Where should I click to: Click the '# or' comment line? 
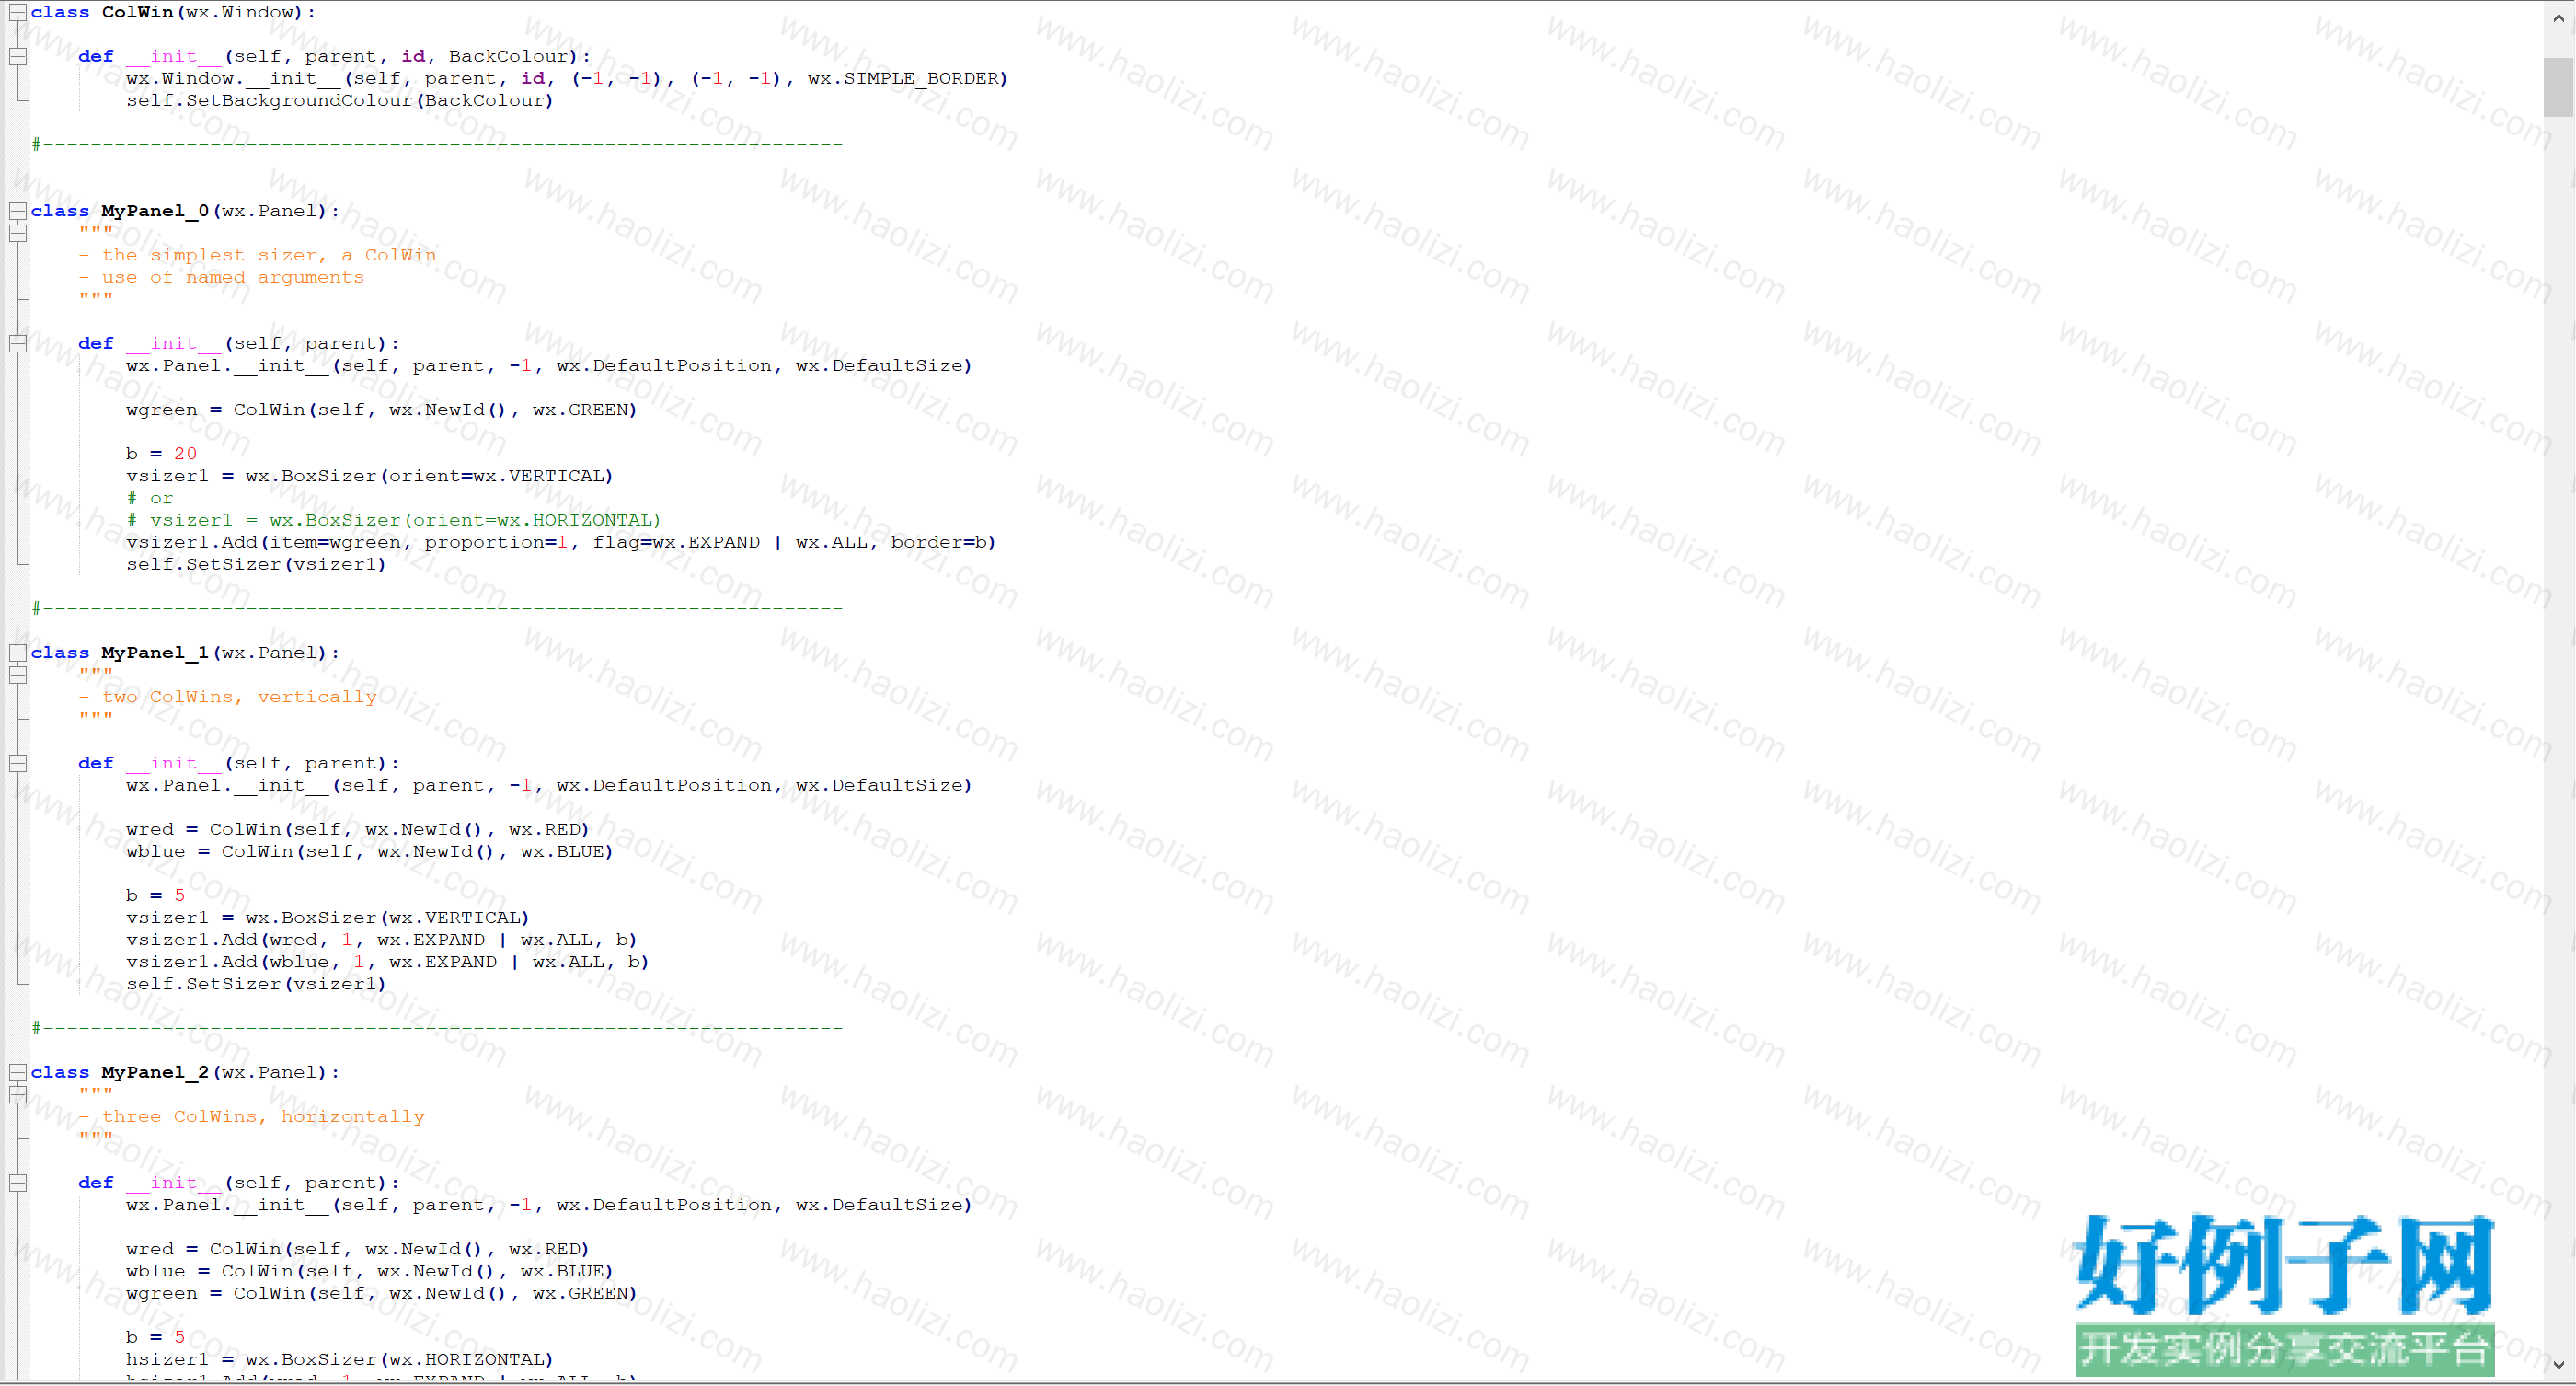pyautogui.click(x=149, y=498)
